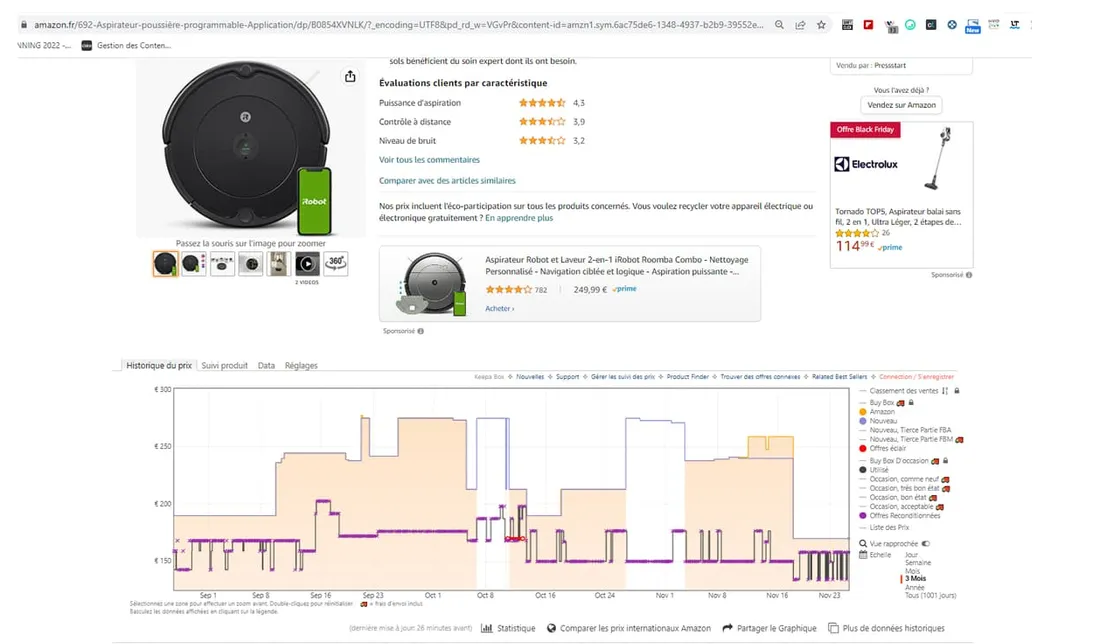Select the first product image thumbnail
This screenshot has width=1100, height=644.
[165, 264]
